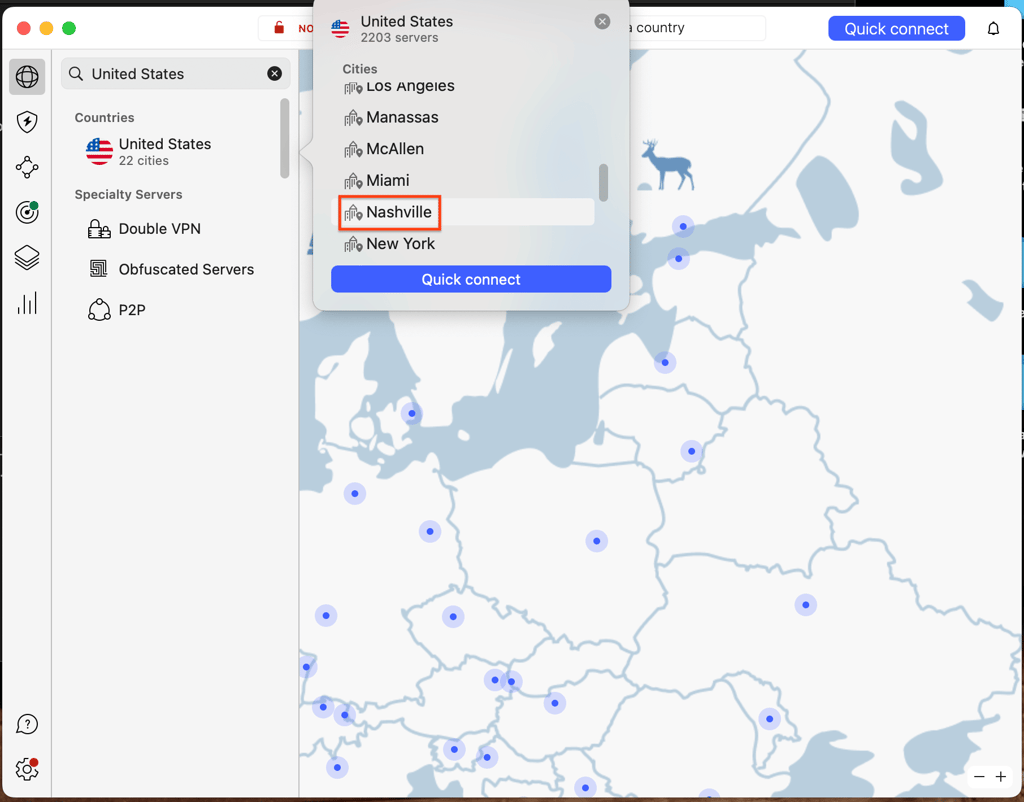This screenshot has width=1024, height=802.
Task: Open the statistics bars icon
Action: (27, 303)
